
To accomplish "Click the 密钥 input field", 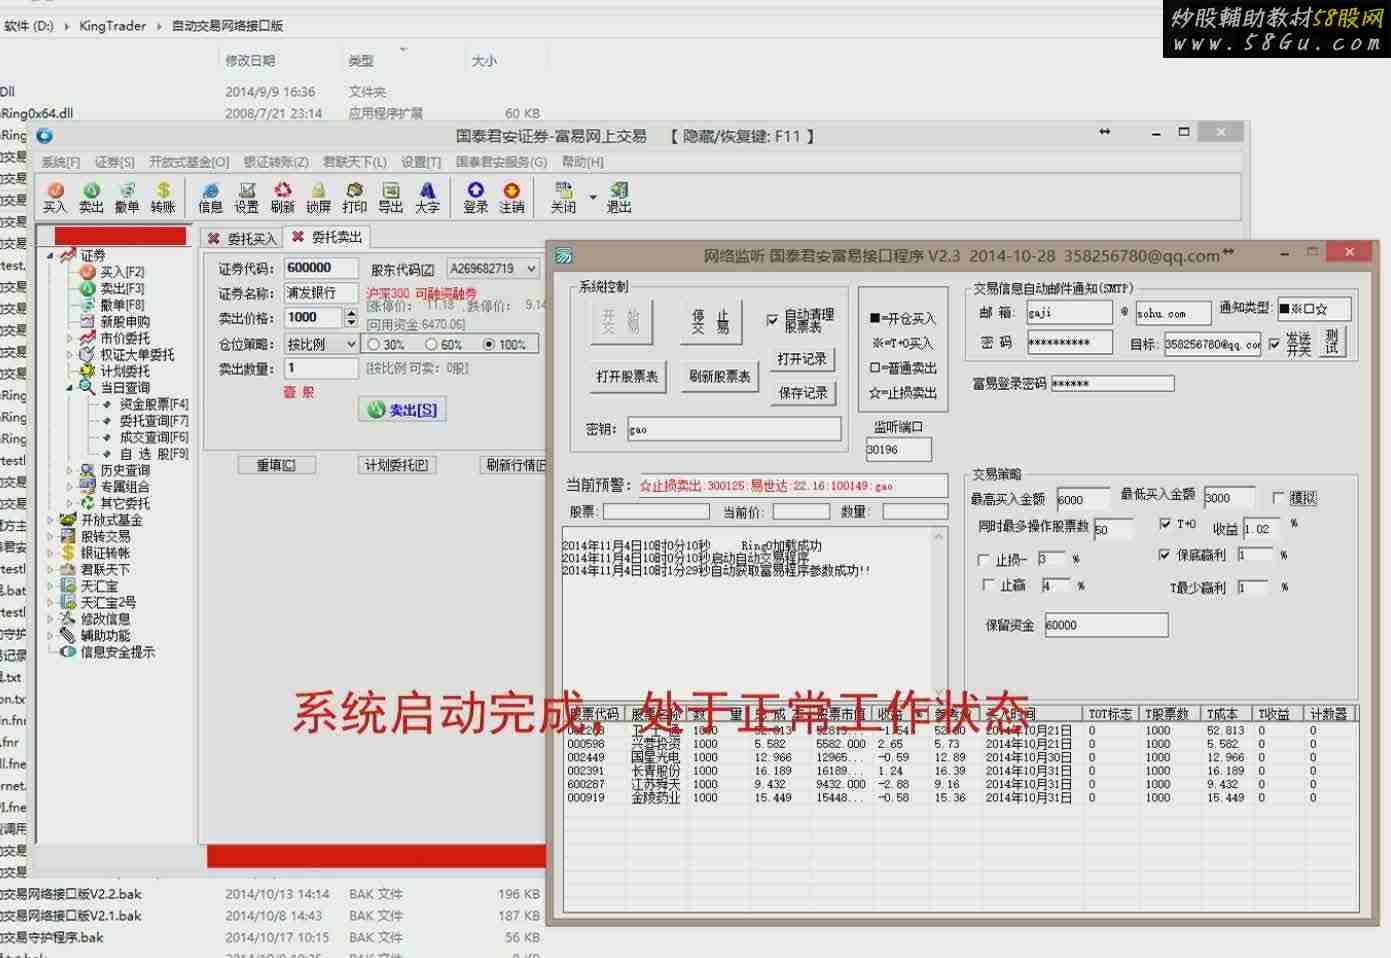I will (733, 429).
